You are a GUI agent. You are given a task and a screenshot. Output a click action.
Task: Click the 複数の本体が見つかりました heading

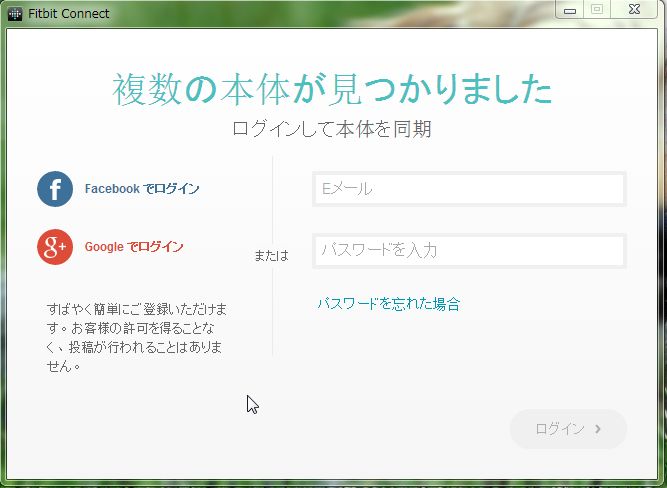point(332,89)
